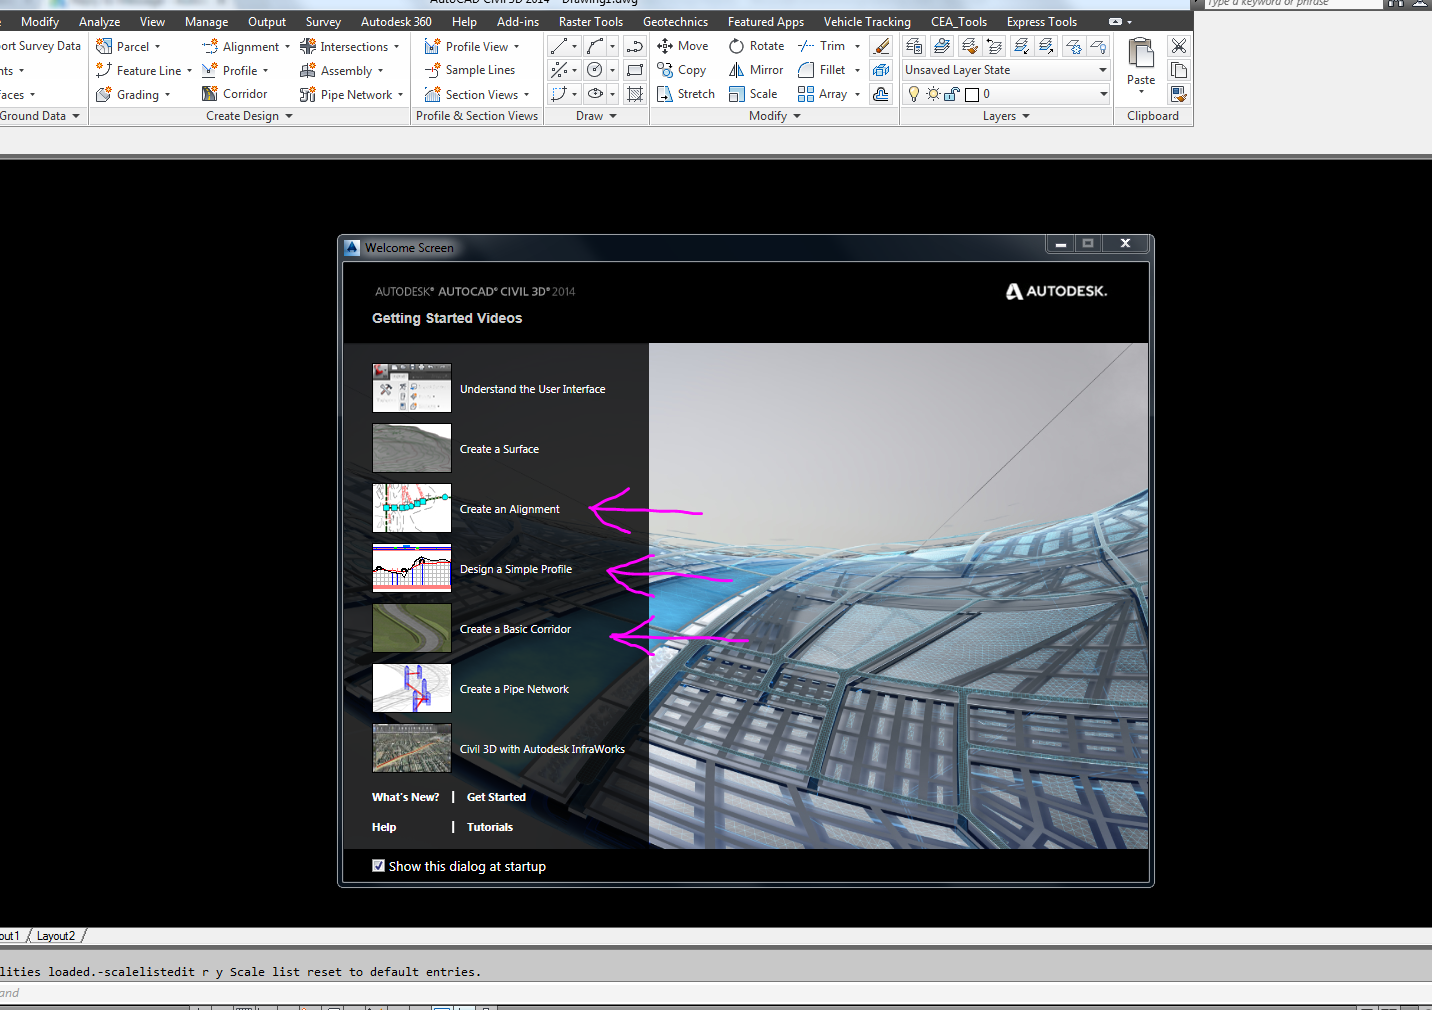Click the Hatch draw icon
Viewport: 1432px width, 1010px height.
click(x=635, y=94)
